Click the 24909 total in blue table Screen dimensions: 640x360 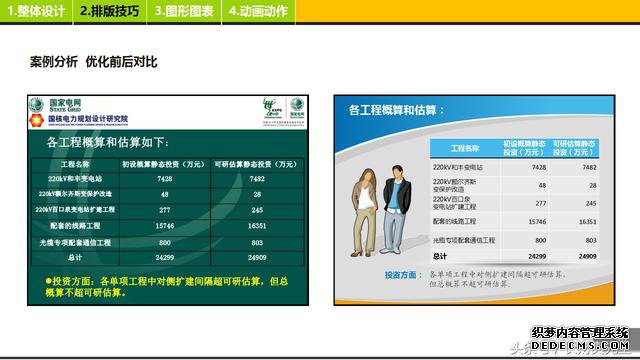pos(587,256)
